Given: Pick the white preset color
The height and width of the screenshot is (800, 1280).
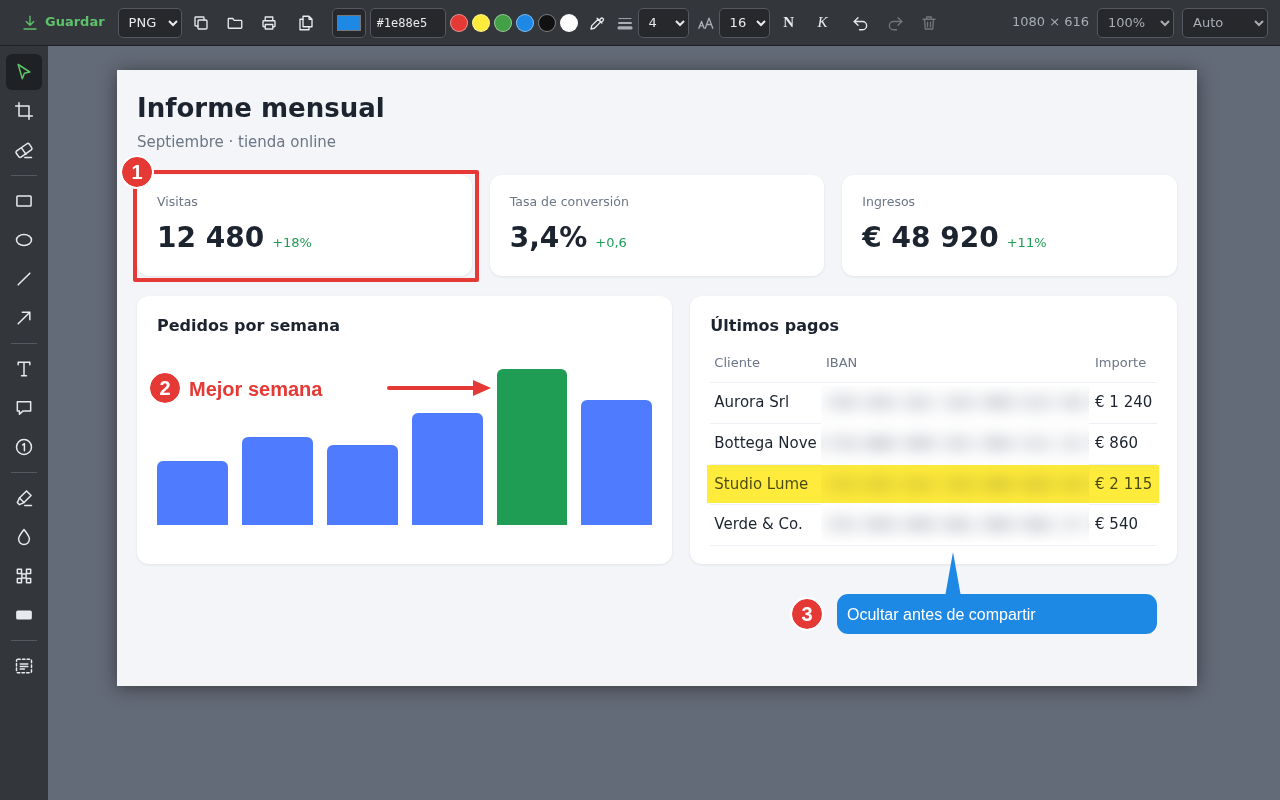Looking at the screenshot, I should (569, 23).
